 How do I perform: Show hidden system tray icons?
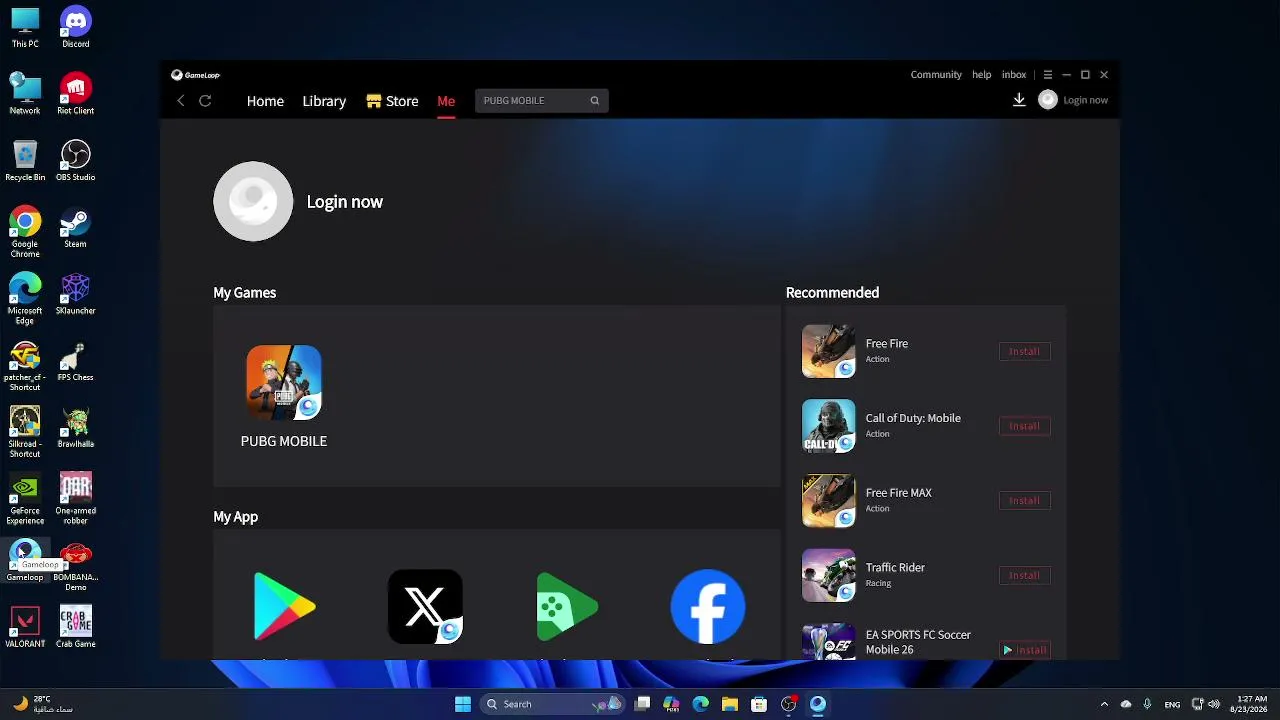(1104, 704)
